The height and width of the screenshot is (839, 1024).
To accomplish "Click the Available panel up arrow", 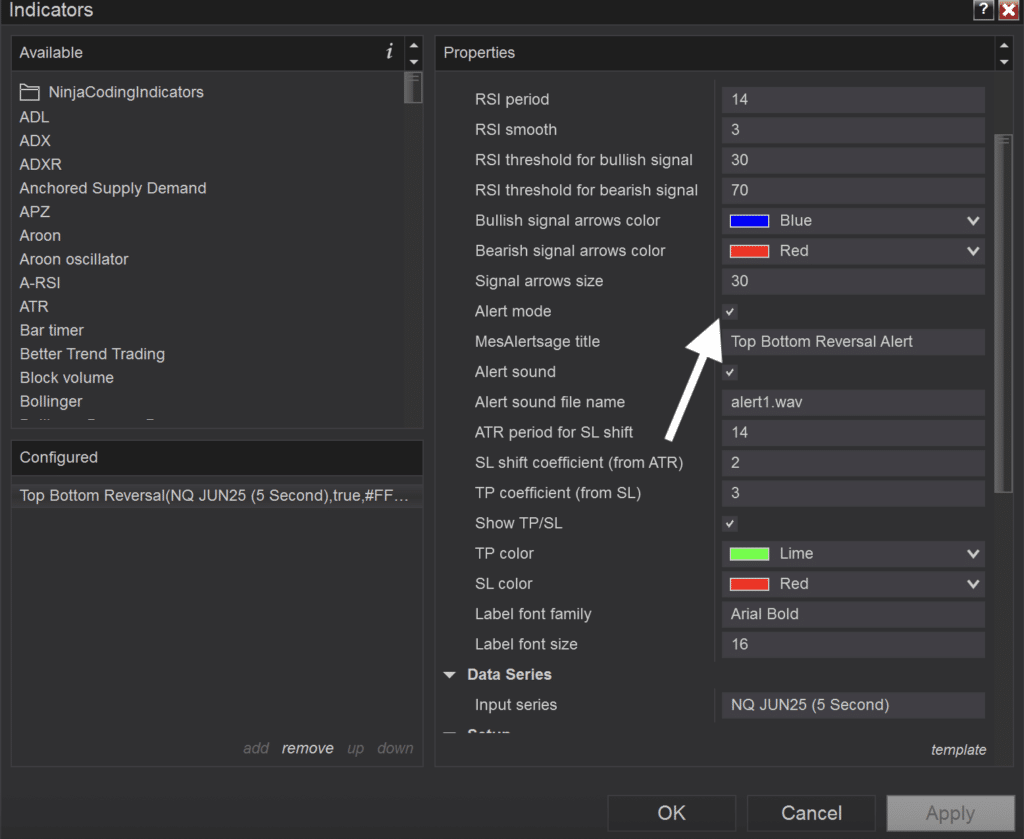I will pyautogui.click(x=414, y=45).
